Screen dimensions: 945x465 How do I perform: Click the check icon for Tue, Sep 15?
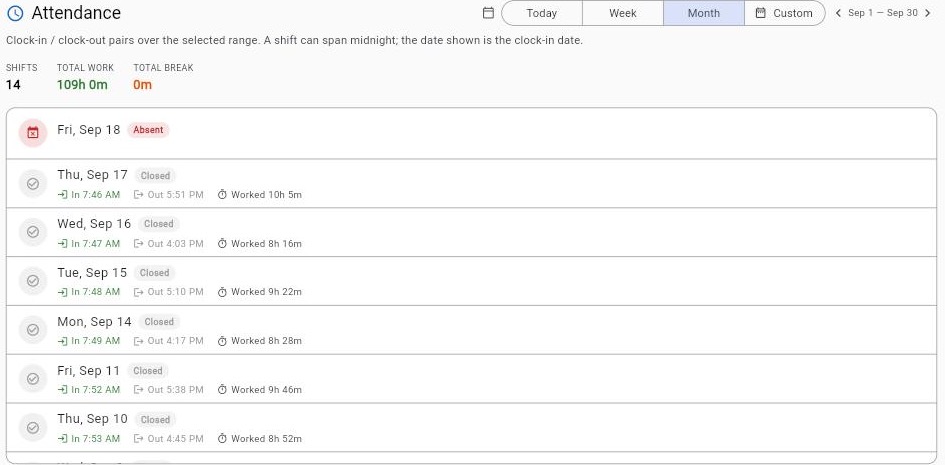(x=33, y=281)
